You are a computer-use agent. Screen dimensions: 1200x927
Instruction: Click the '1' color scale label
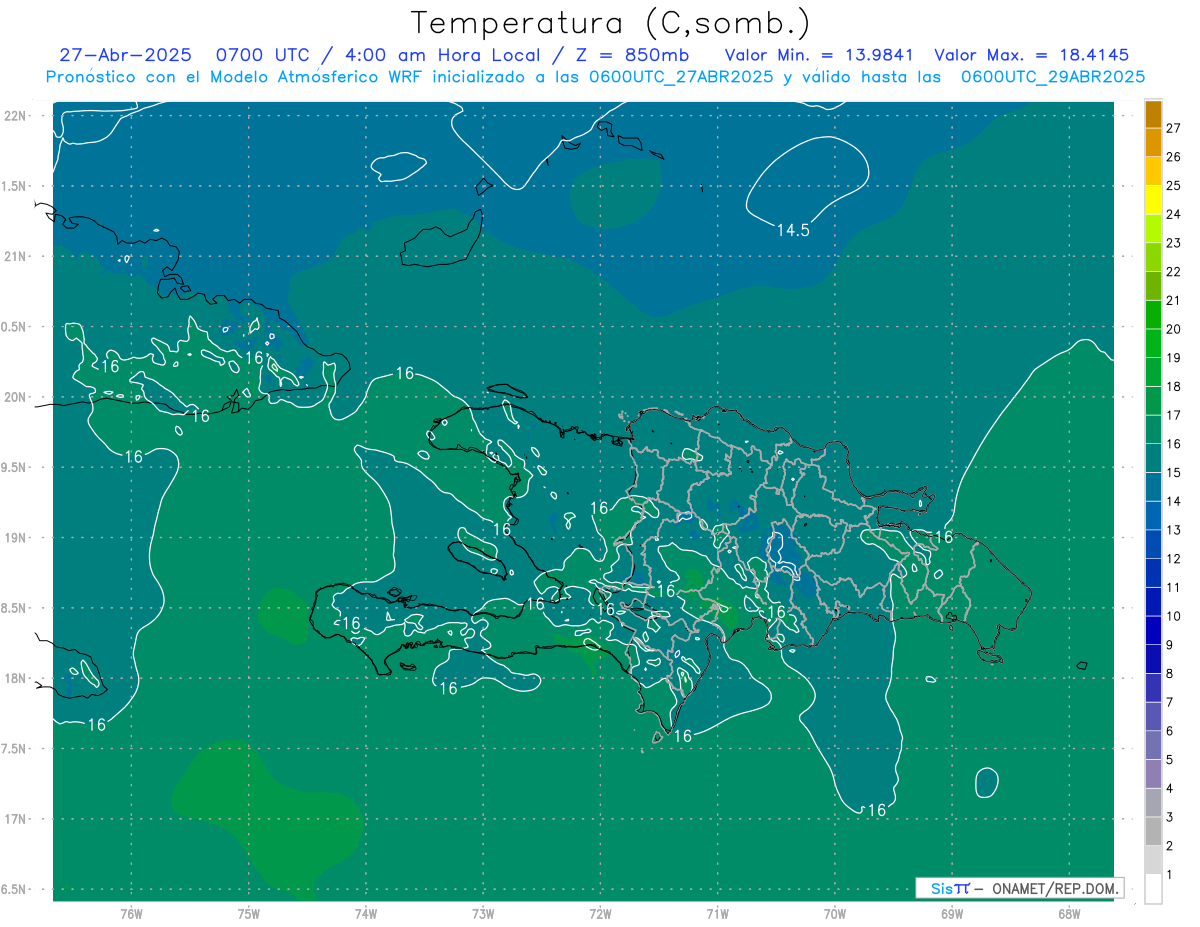click(1170, 875)
